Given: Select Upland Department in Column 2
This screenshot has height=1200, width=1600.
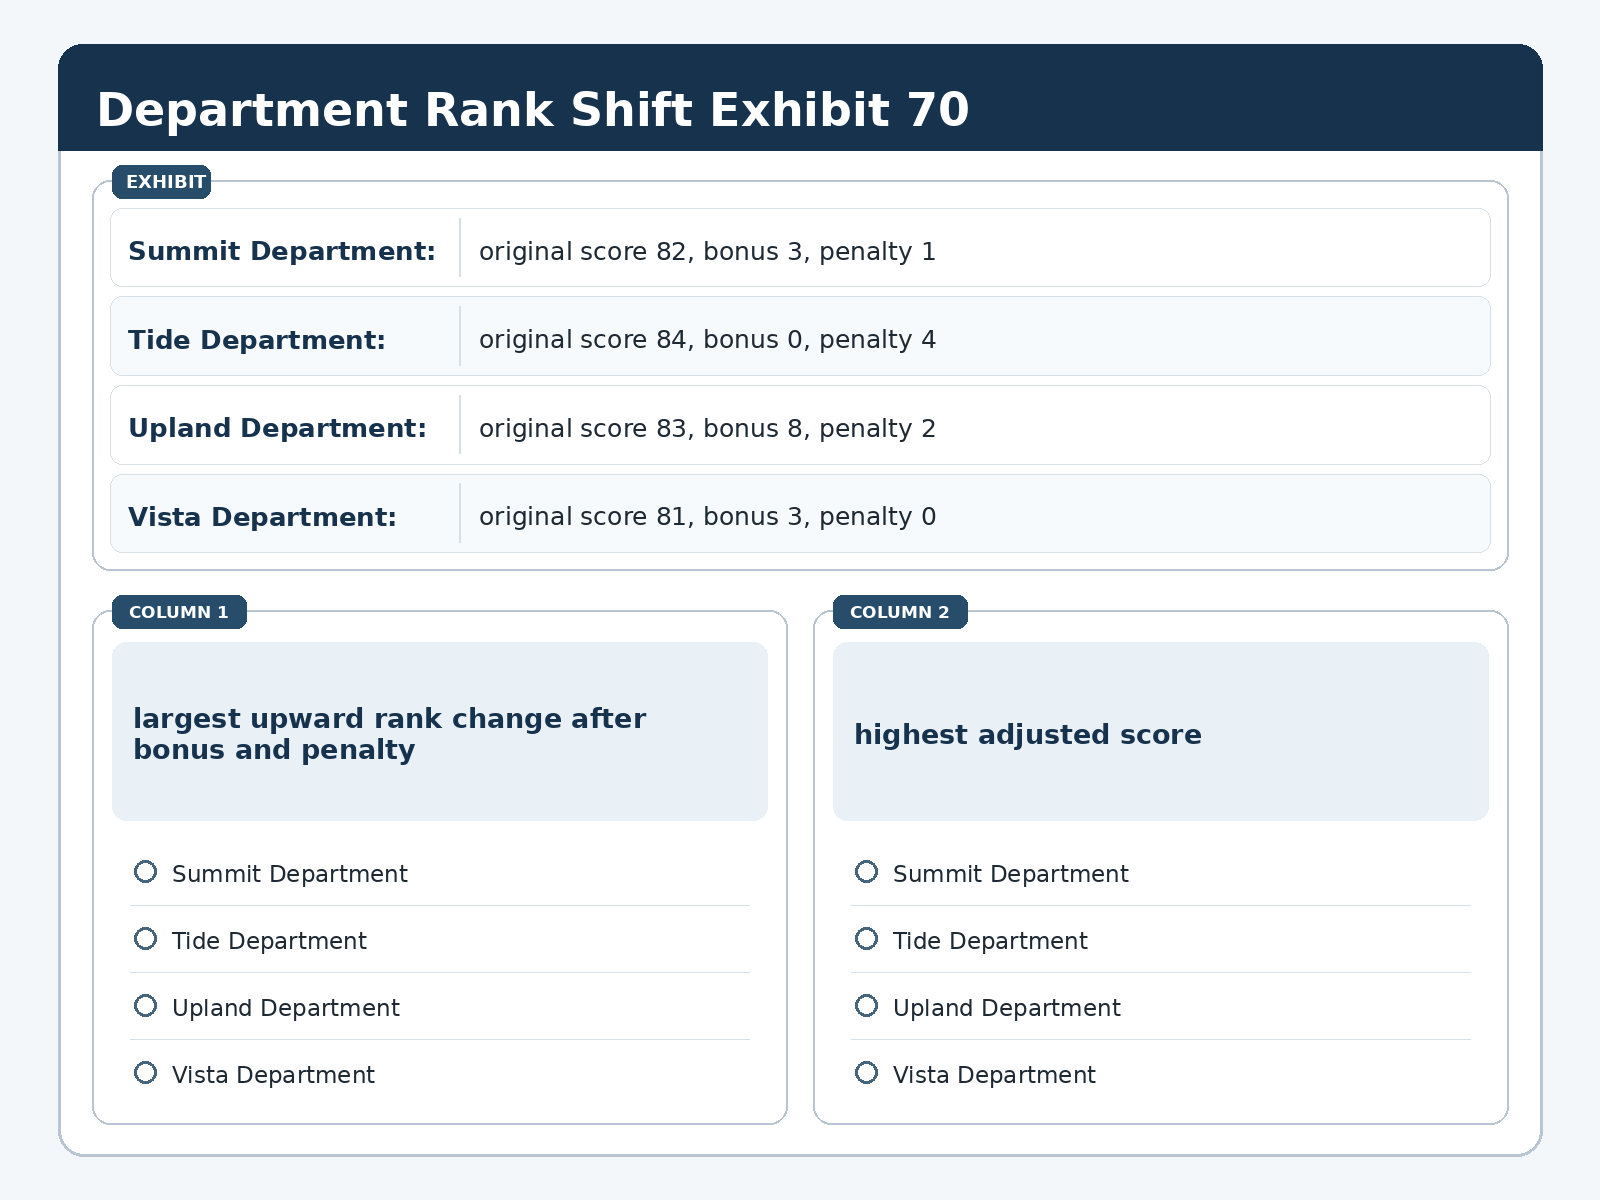Looking at the screenshot, I should point(867,1006).
